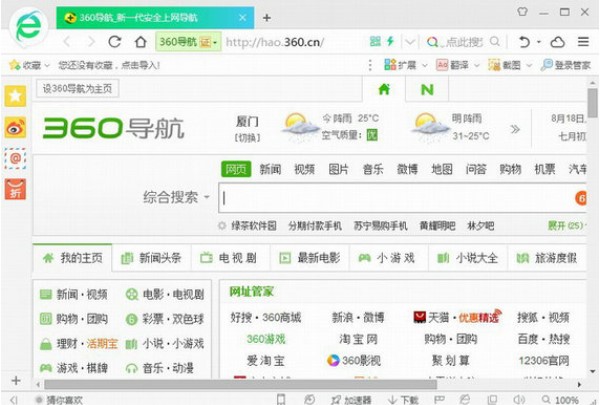The image size is (600, 405).
Task: Open 收藏 favorites star
Action: tap(25, 65)
